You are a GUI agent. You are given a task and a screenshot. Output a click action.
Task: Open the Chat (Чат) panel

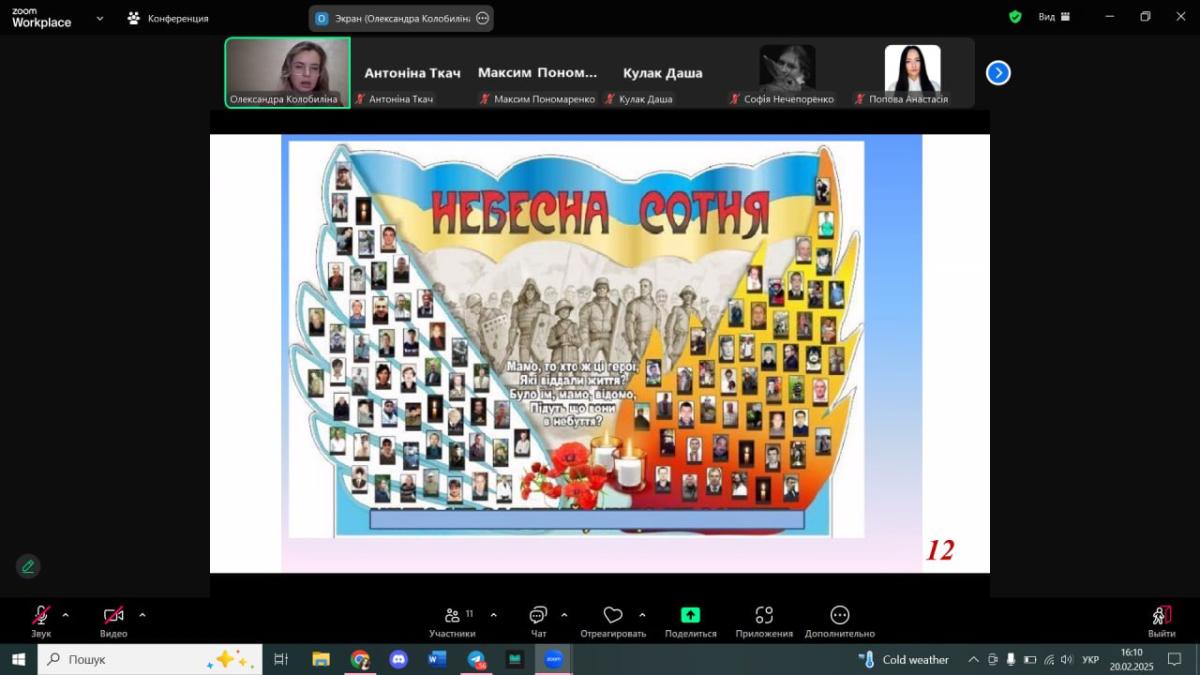point(538,620)
